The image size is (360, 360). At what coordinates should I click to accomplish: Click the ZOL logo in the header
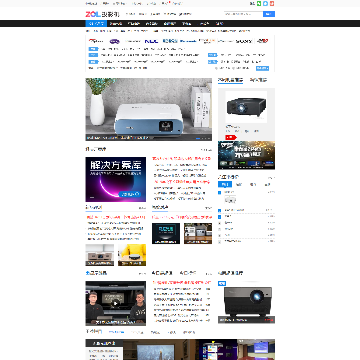[x=93, y=14]
